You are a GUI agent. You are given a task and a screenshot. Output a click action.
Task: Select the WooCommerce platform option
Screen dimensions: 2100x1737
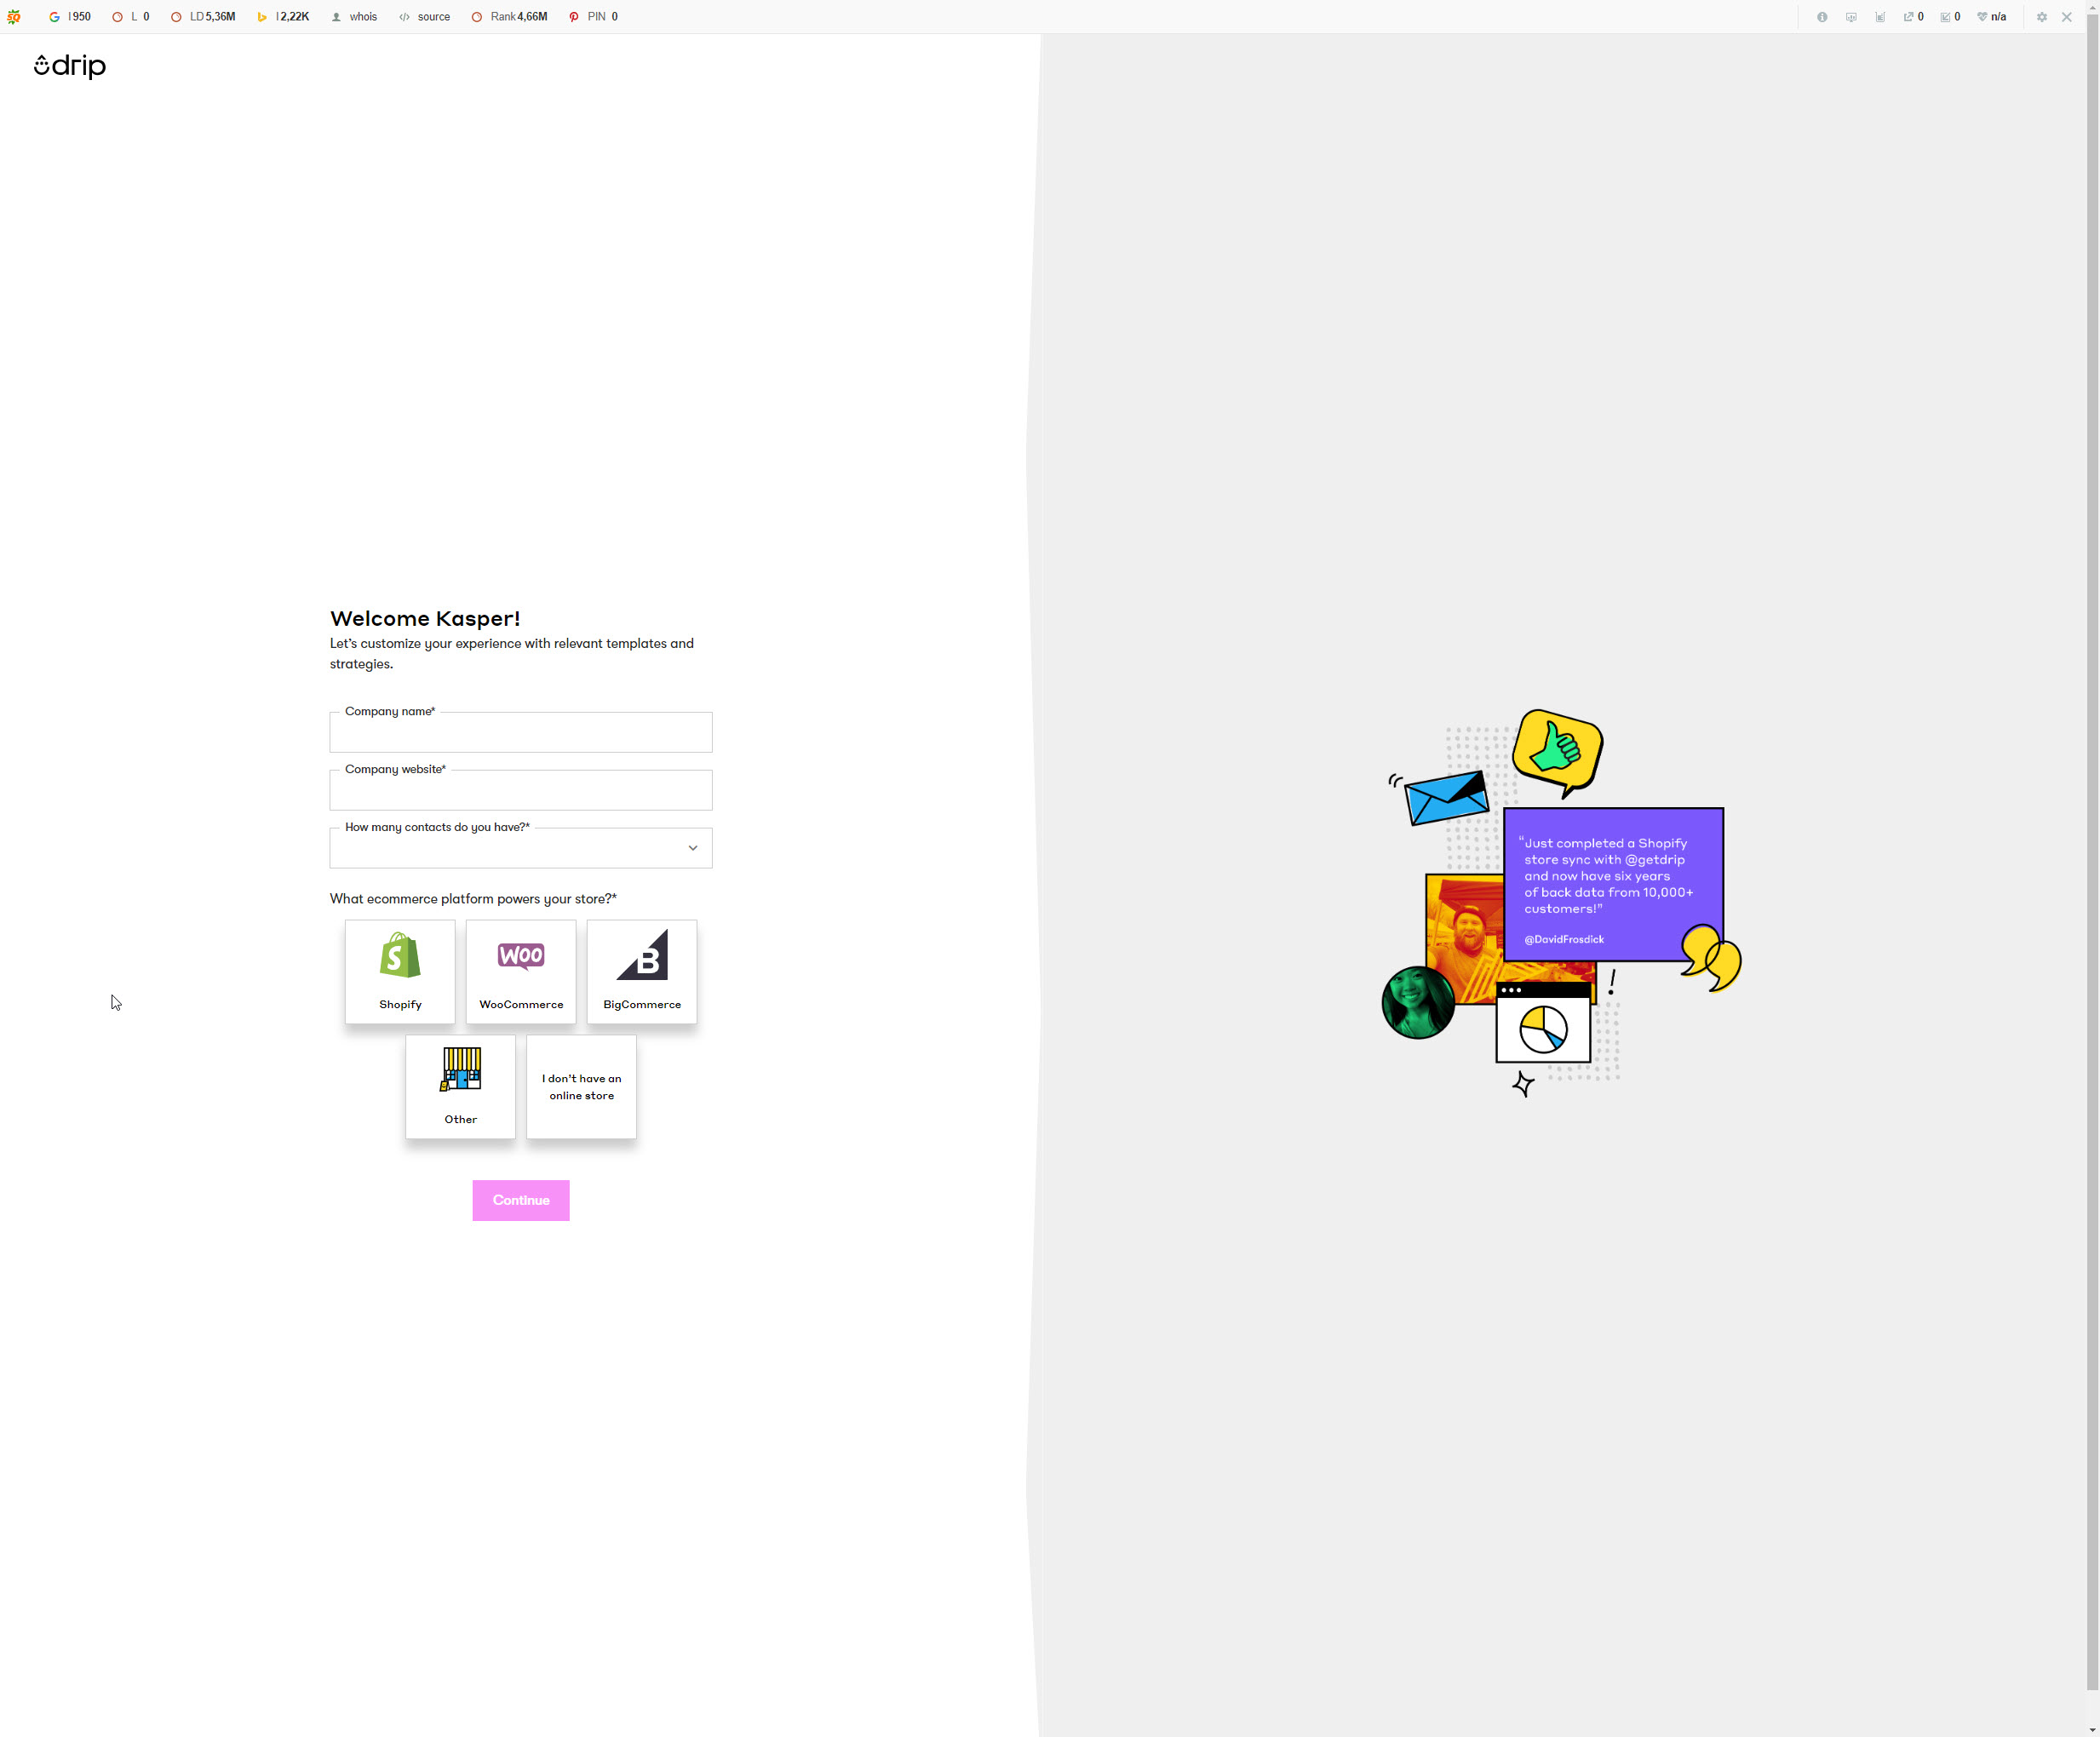pyautogui.click(x=521, y=971)
